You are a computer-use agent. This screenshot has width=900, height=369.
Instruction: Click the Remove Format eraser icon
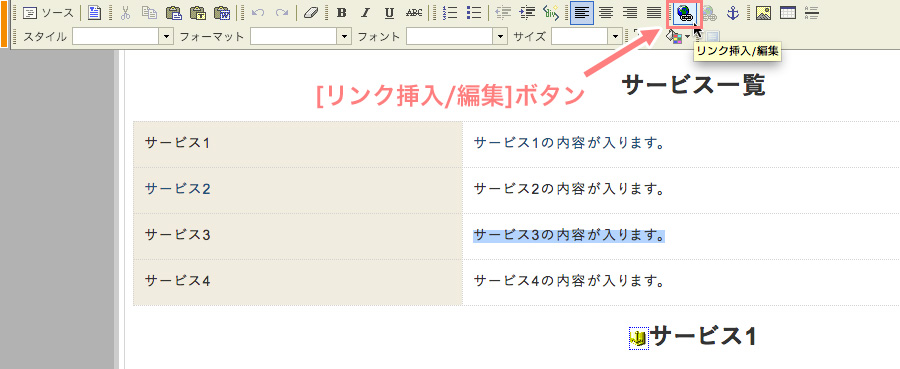(x=310, y=13)
